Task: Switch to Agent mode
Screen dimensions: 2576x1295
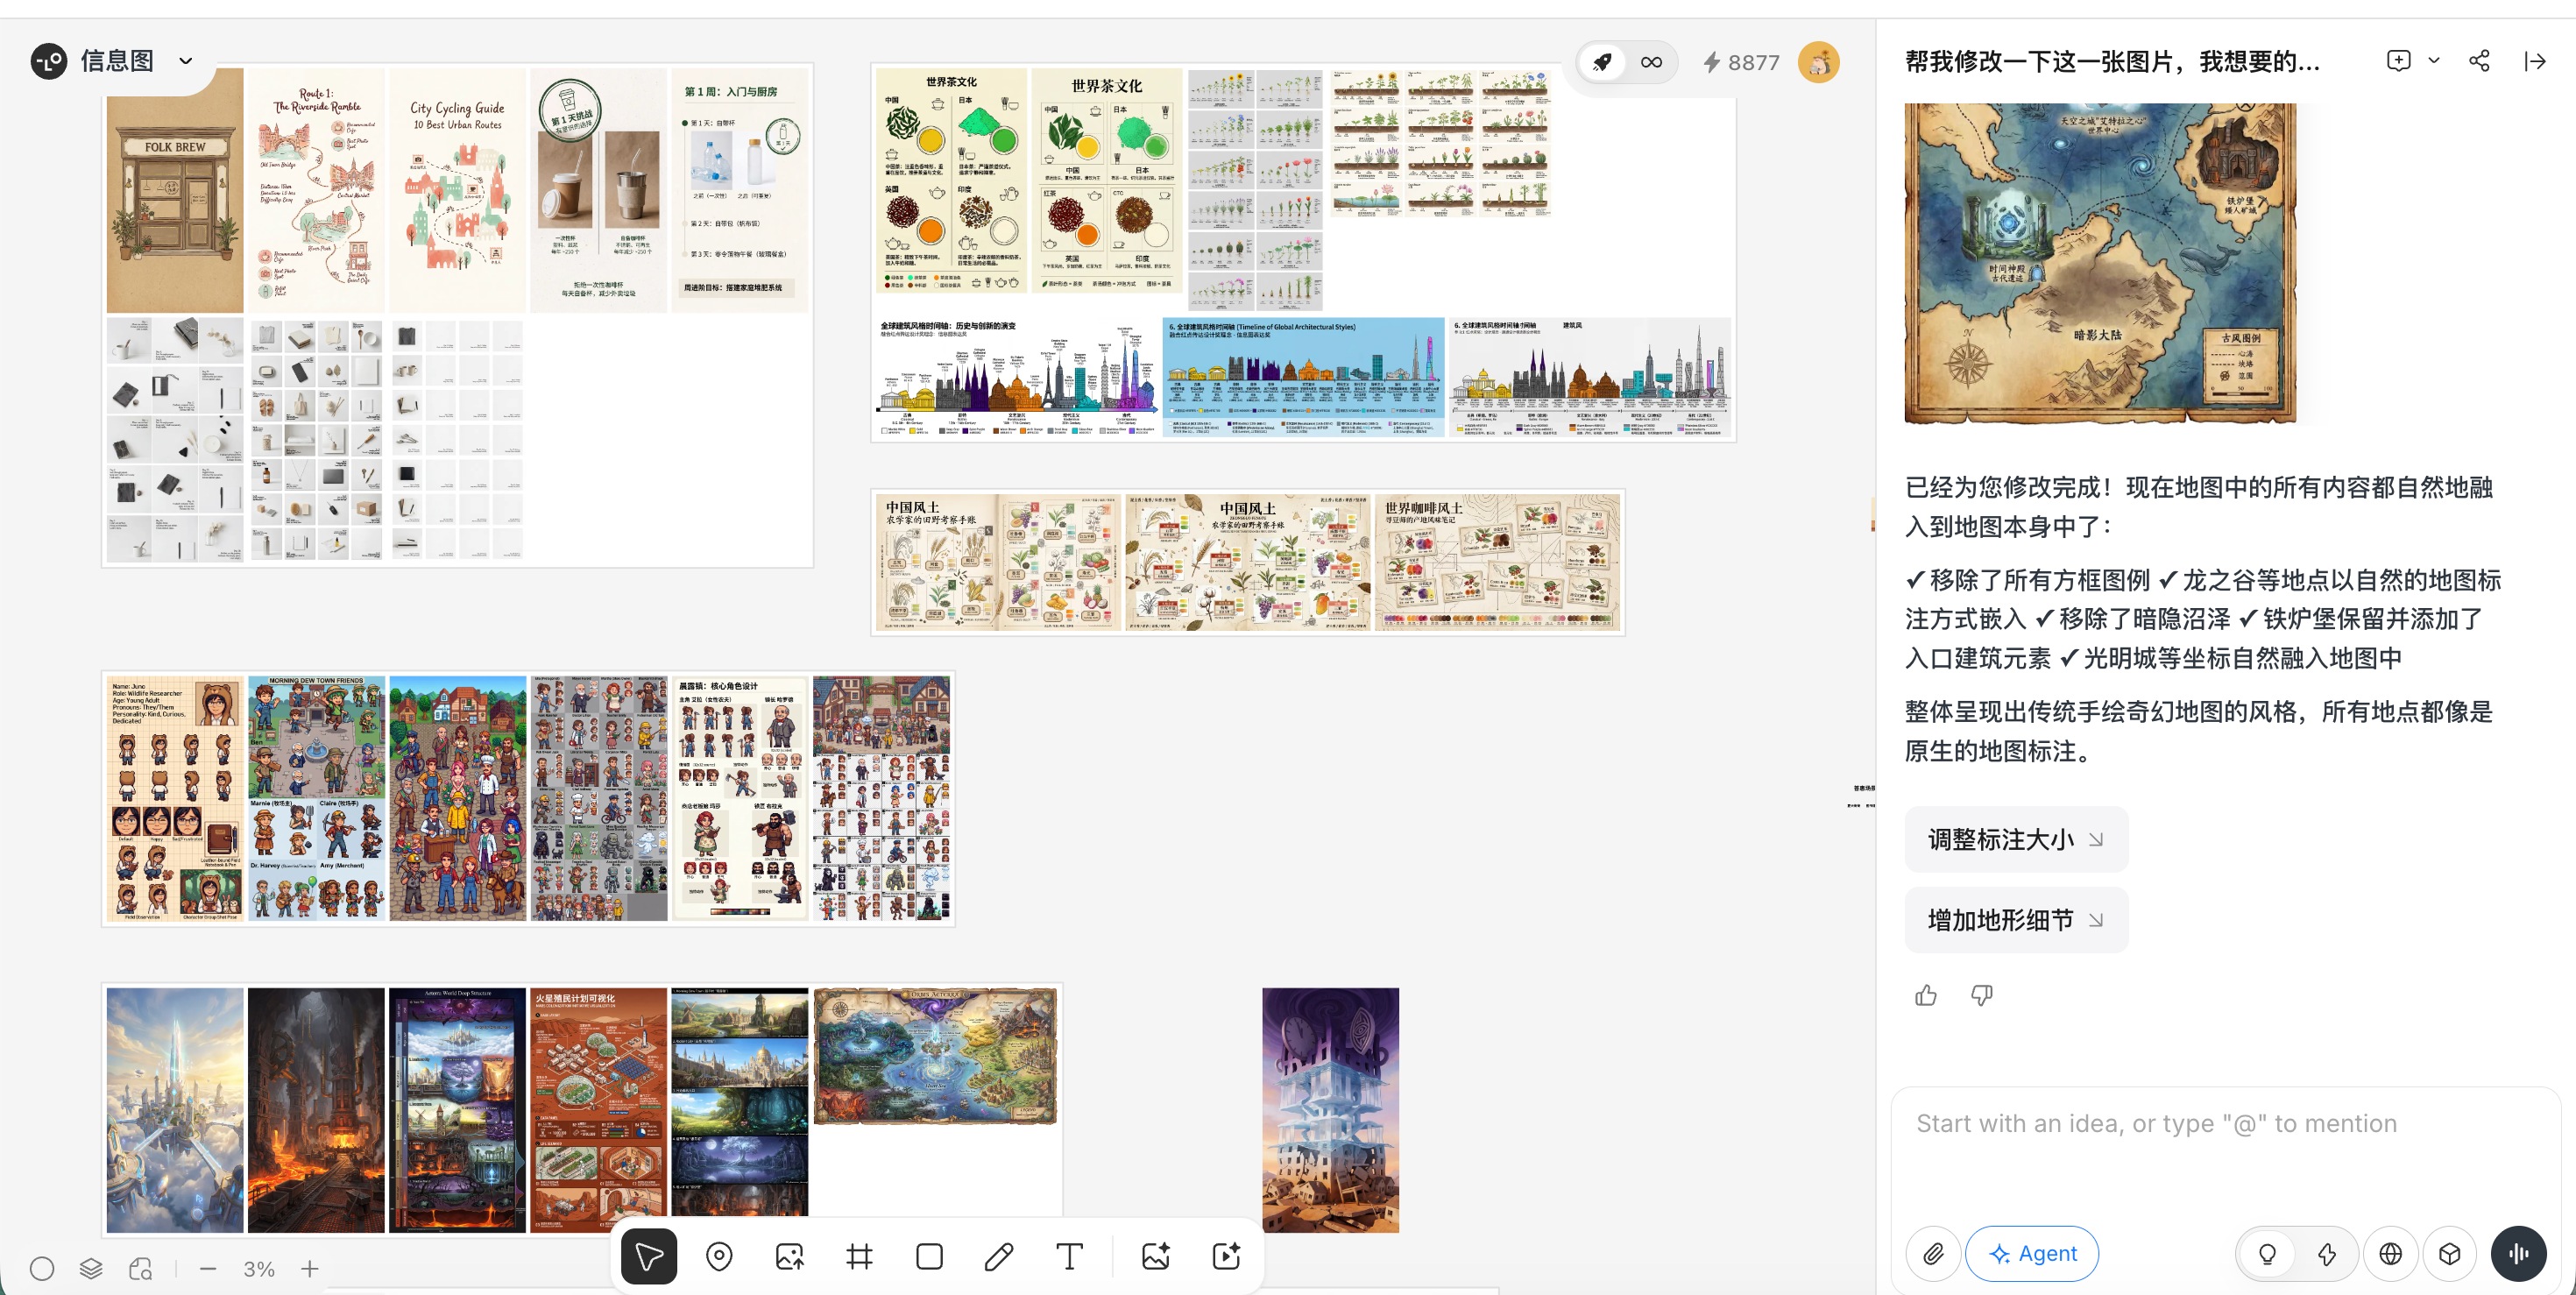Action: pos(2031,1253)
